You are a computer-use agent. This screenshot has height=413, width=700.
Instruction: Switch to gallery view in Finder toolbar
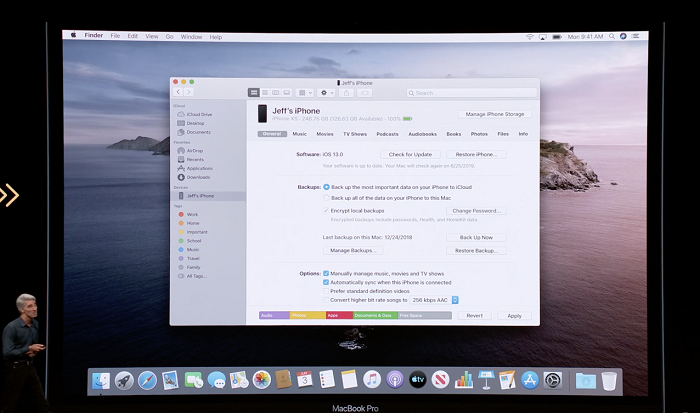[x=287, y=92]
